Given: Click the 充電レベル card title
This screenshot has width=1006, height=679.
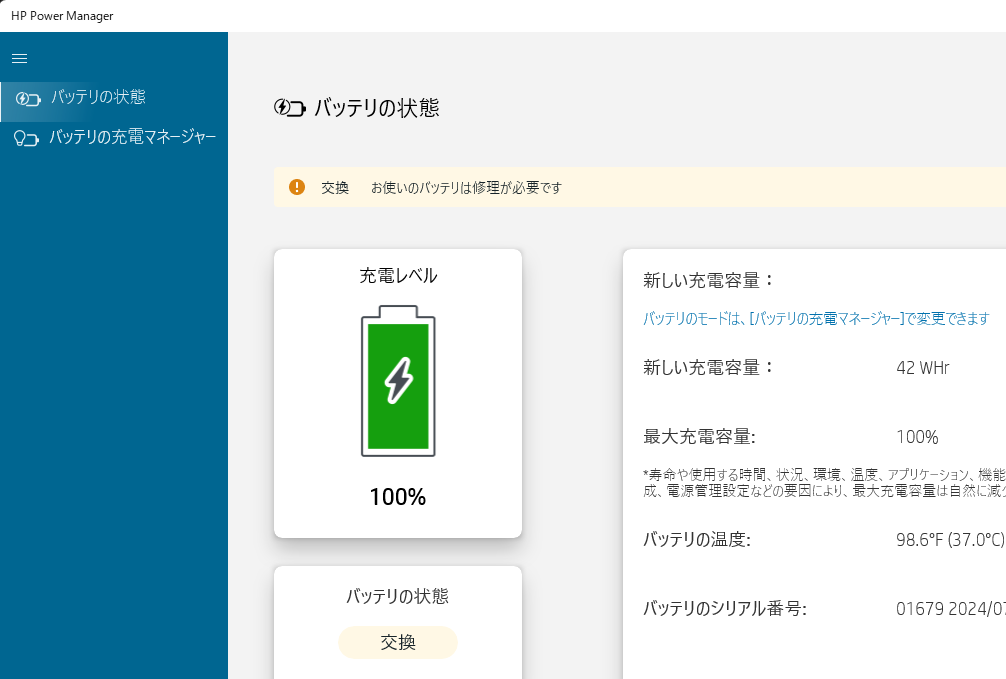Looking at the screenshot, I should pos(398,276).
